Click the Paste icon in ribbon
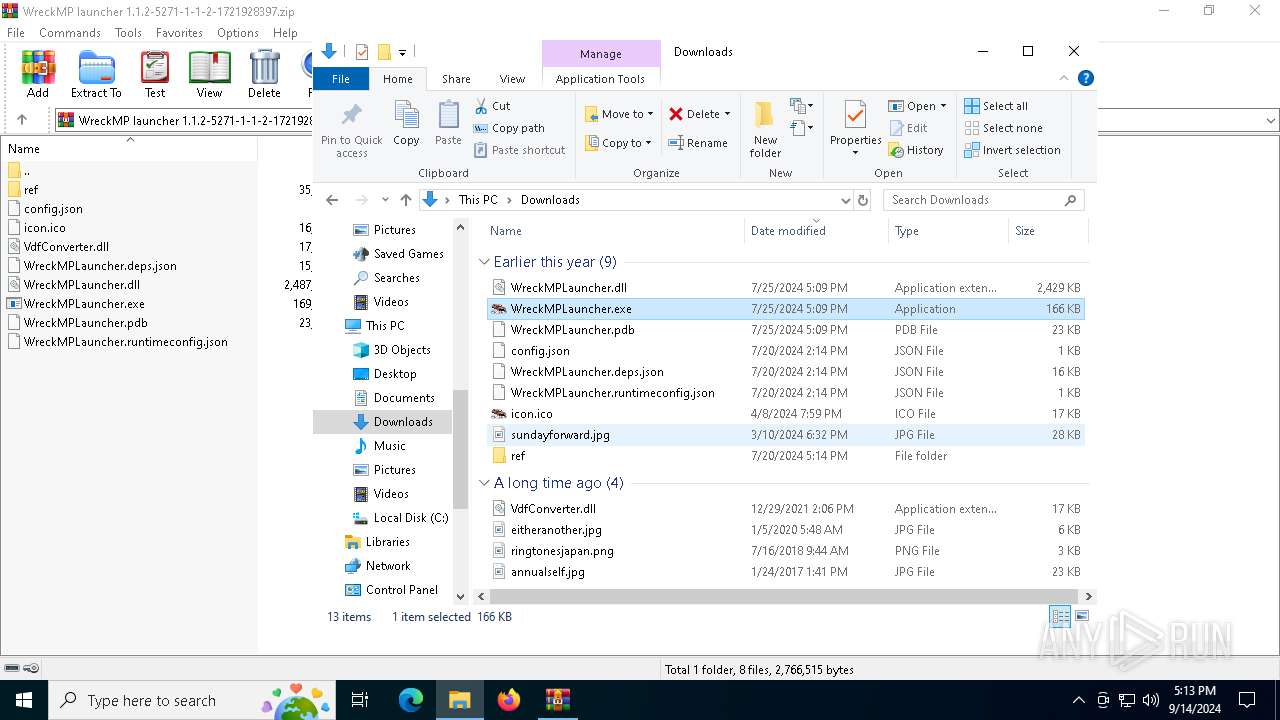 coord(448,124)
